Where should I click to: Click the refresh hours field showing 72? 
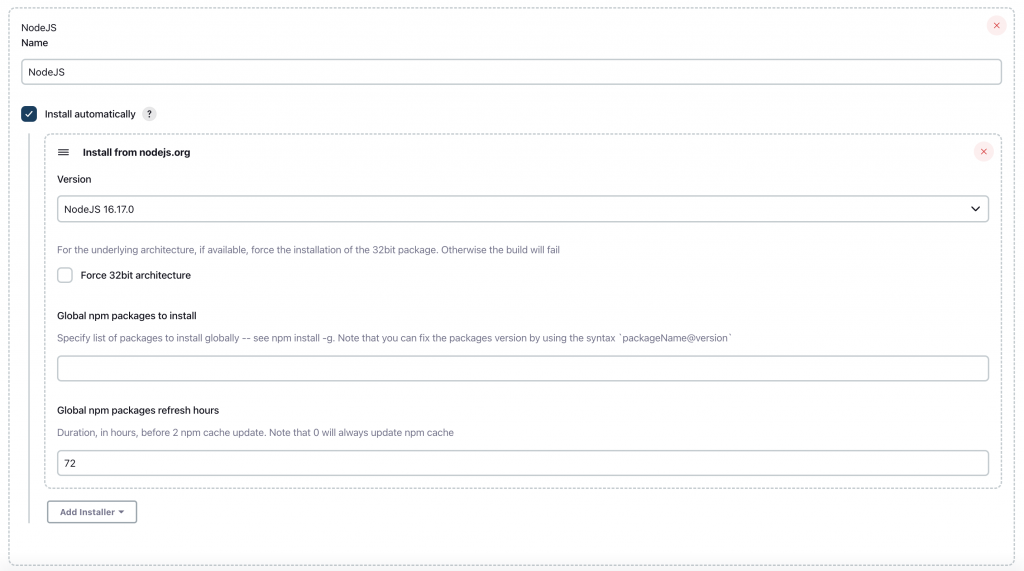(522, 463)
